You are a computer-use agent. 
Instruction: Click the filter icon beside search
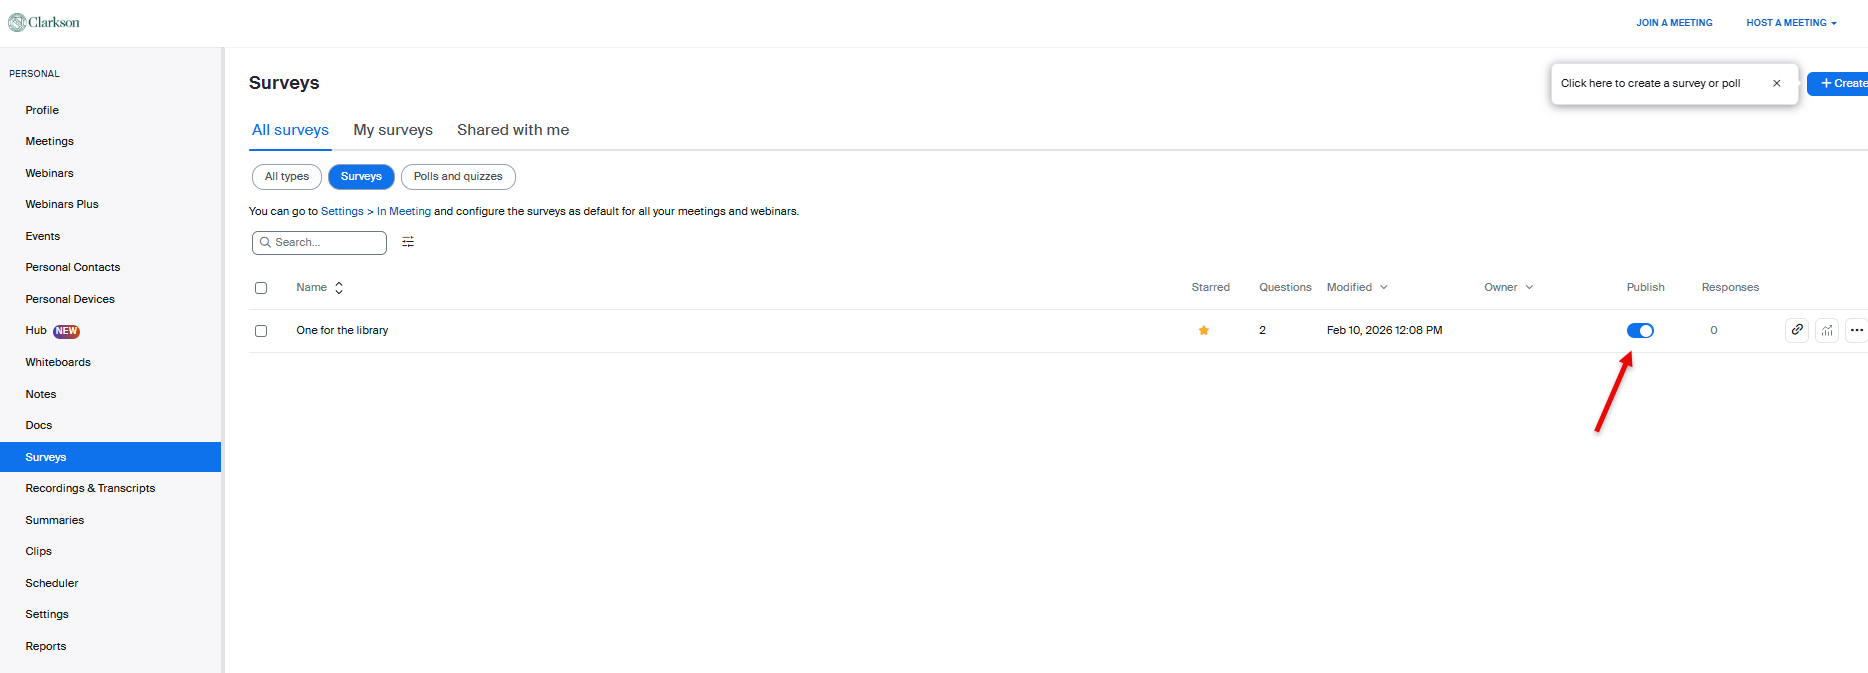[408, 242]
